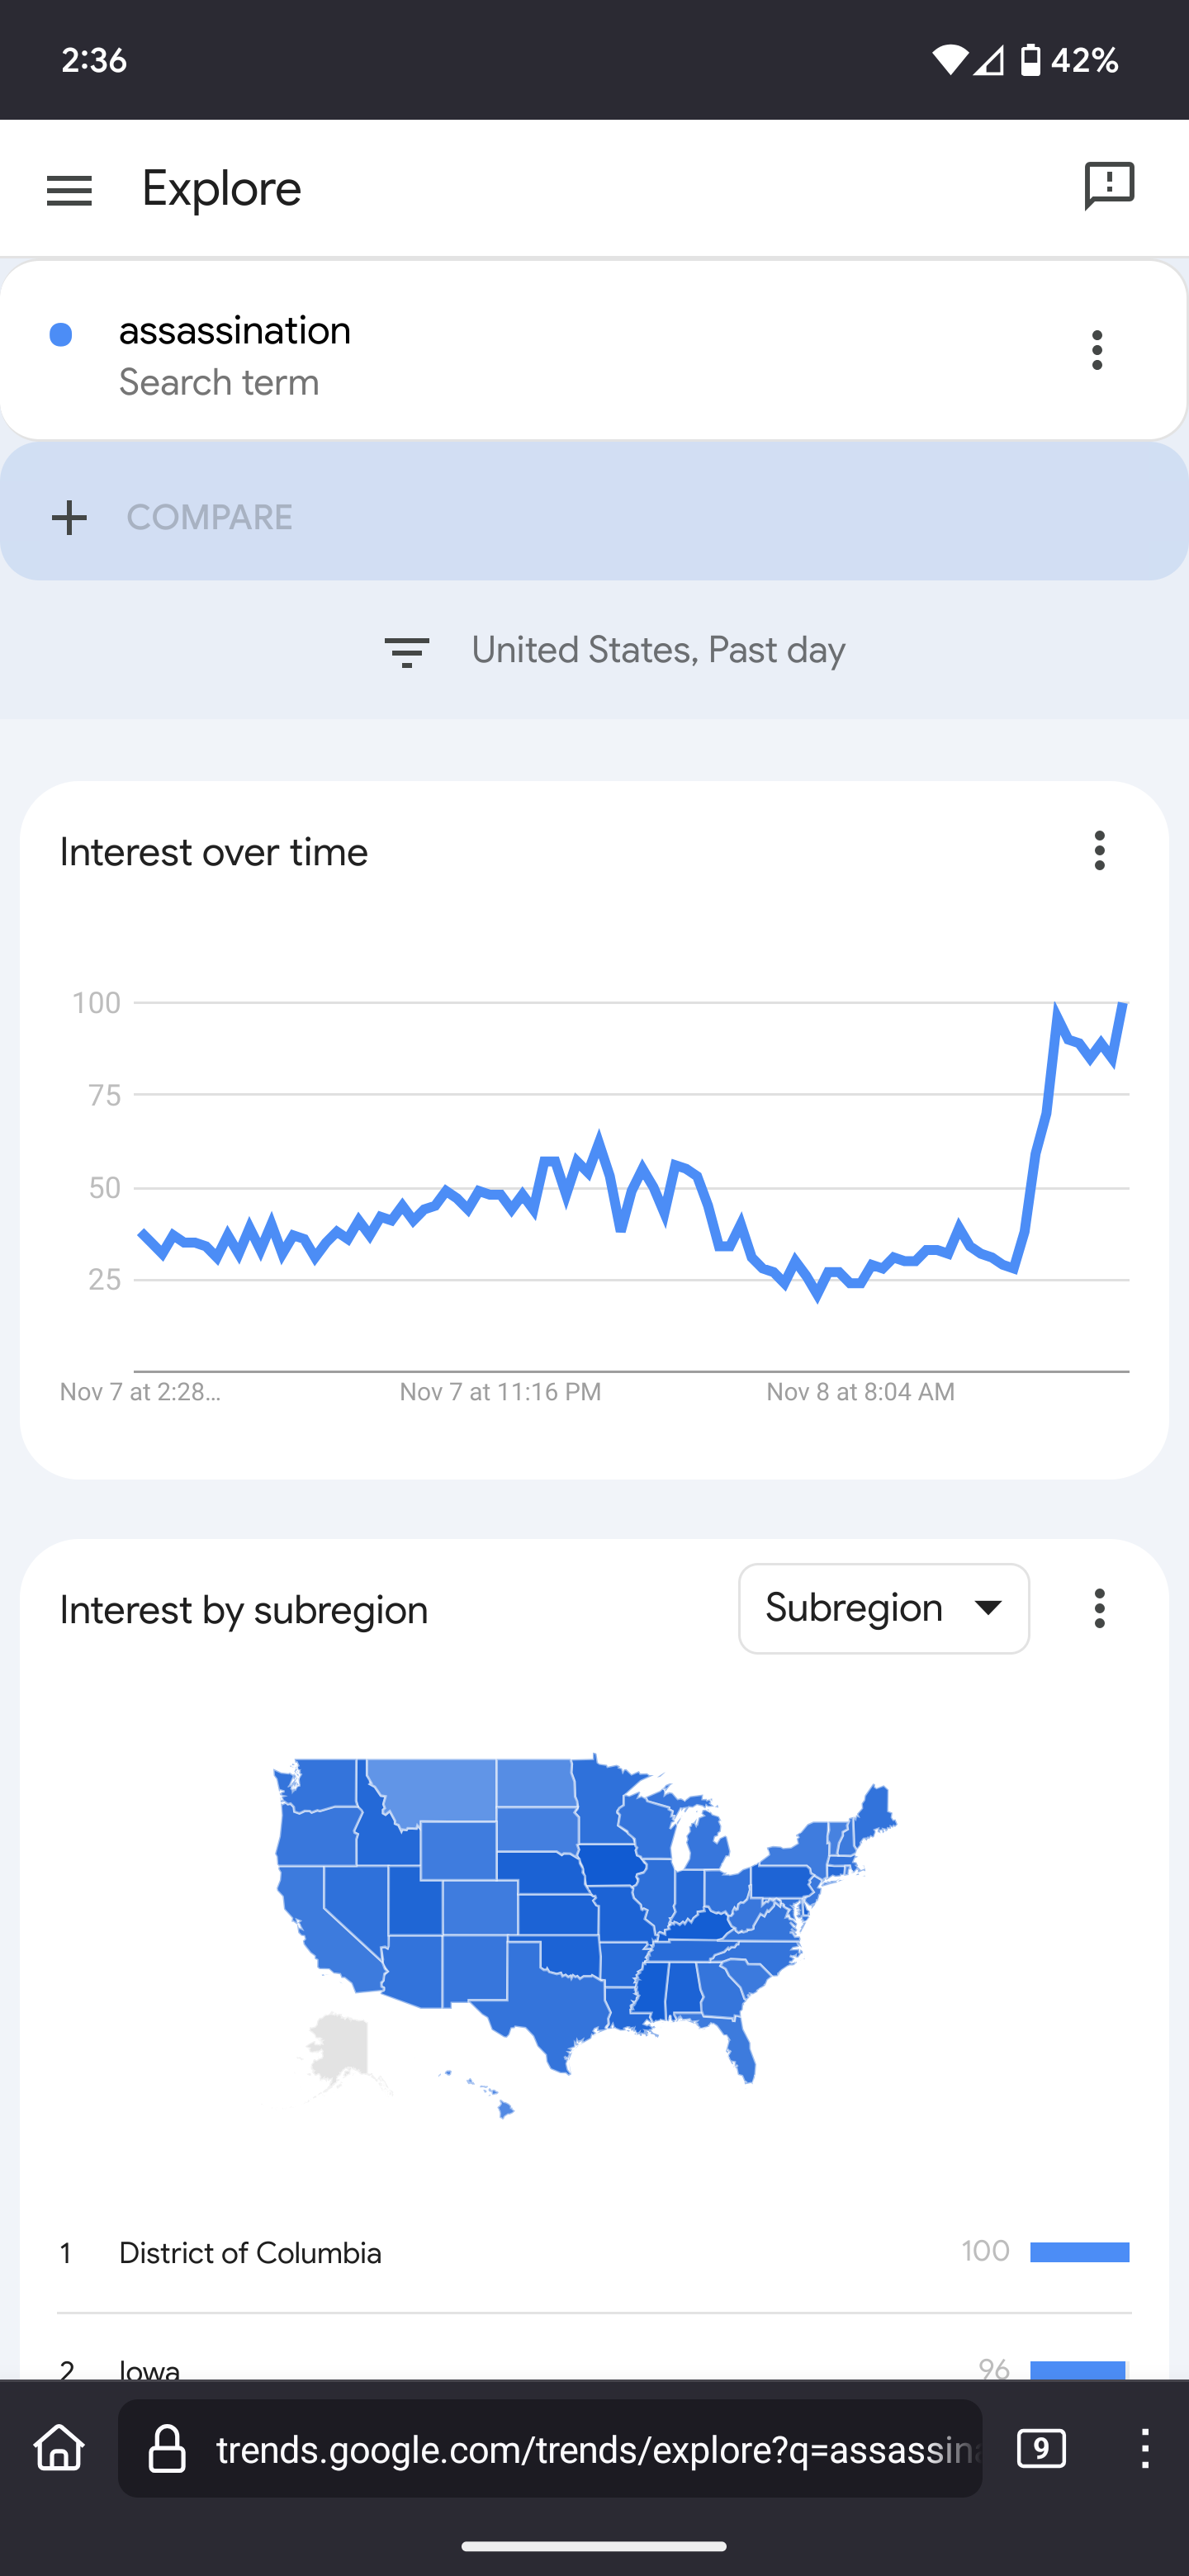Tap the plus icon beside COMPARE
Screen dimensions: 1189x2576
point(69,518)
